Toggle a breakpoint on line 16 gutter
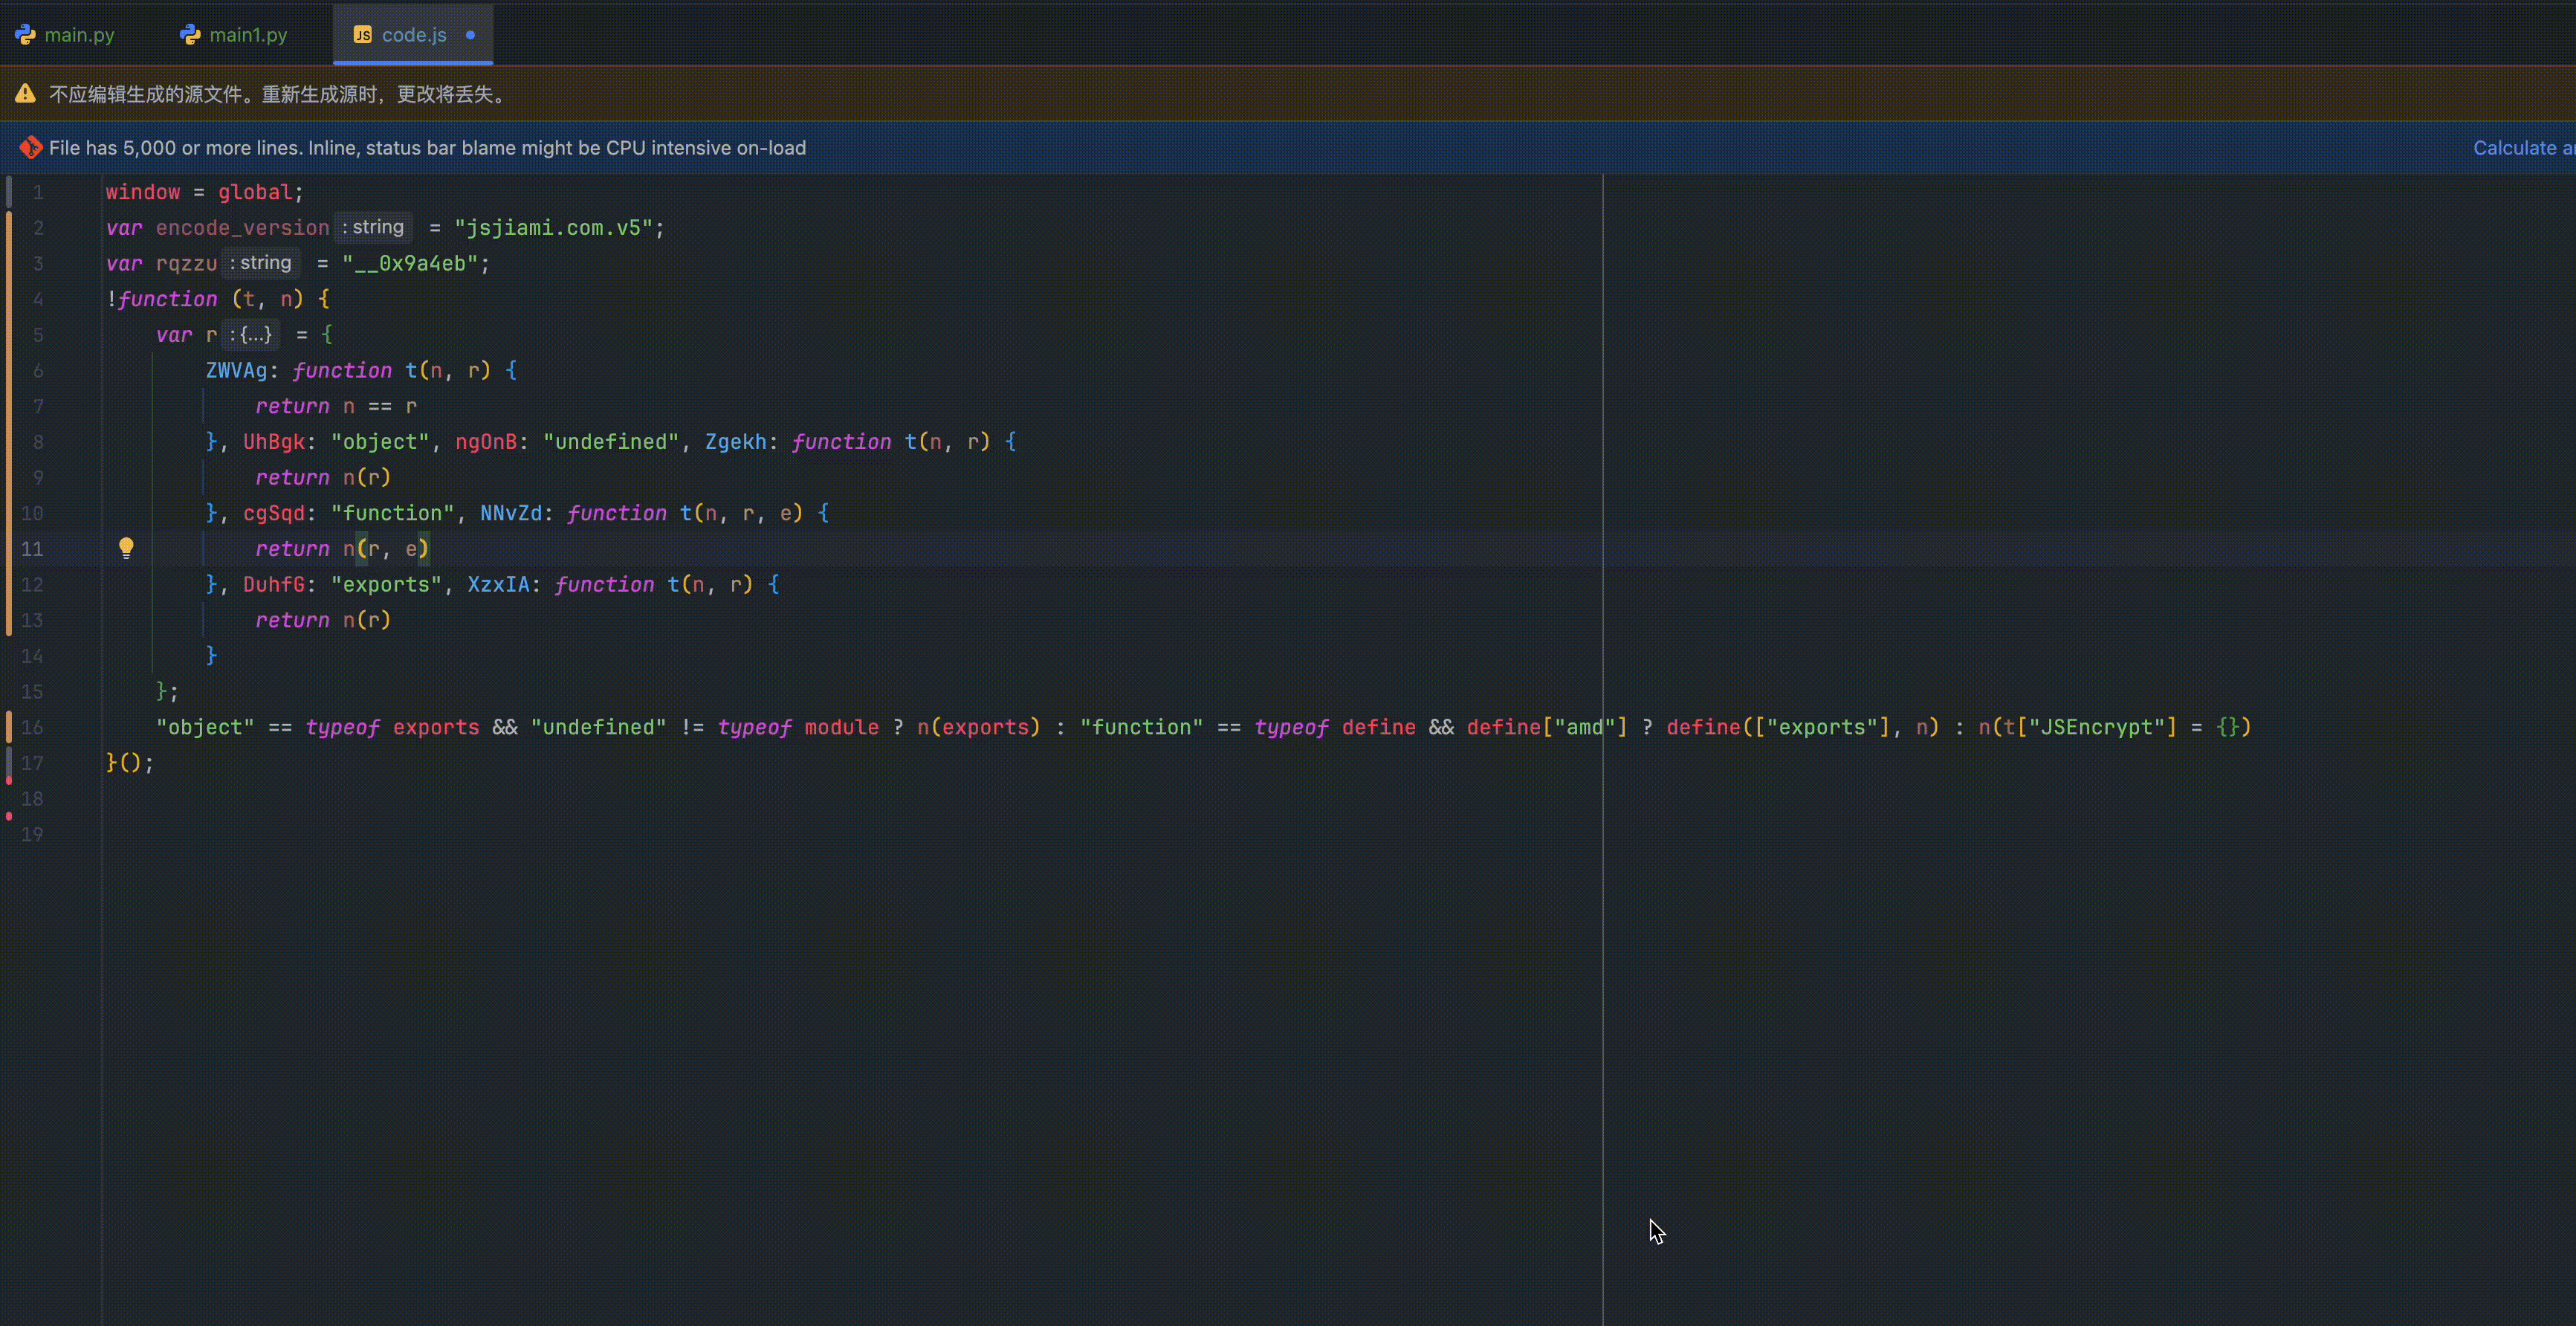Screen dimensions: 2576x1326 pos(32,727)
